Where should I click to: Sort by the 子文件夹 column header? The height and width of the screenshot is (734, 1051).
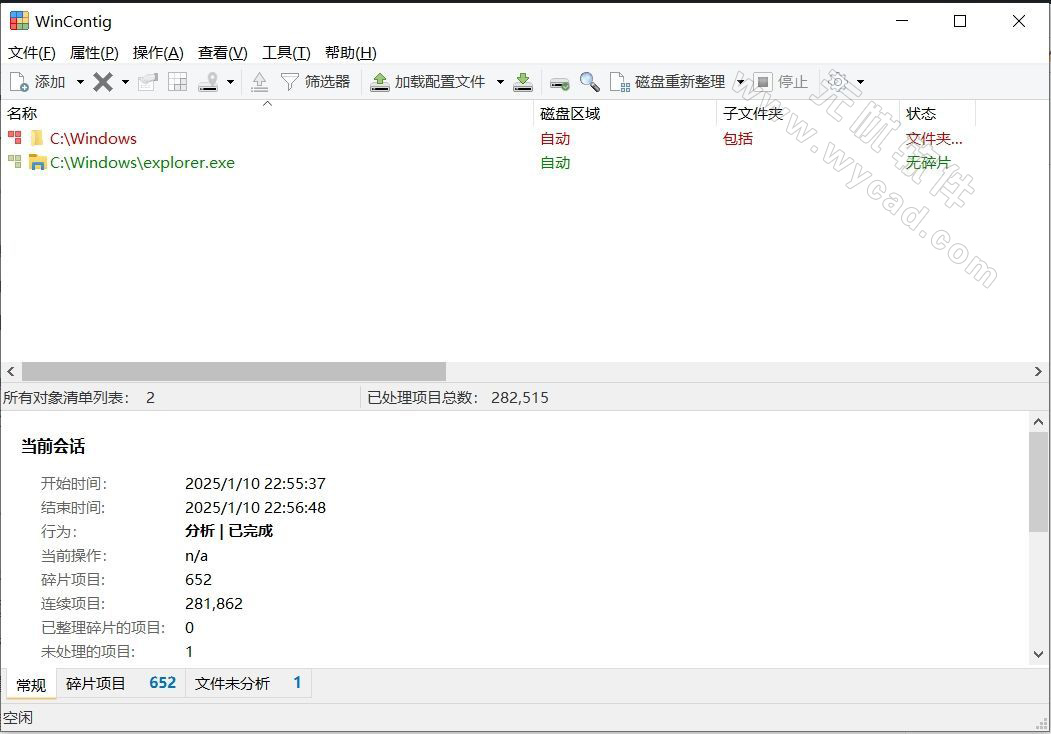tap(808, 113)
